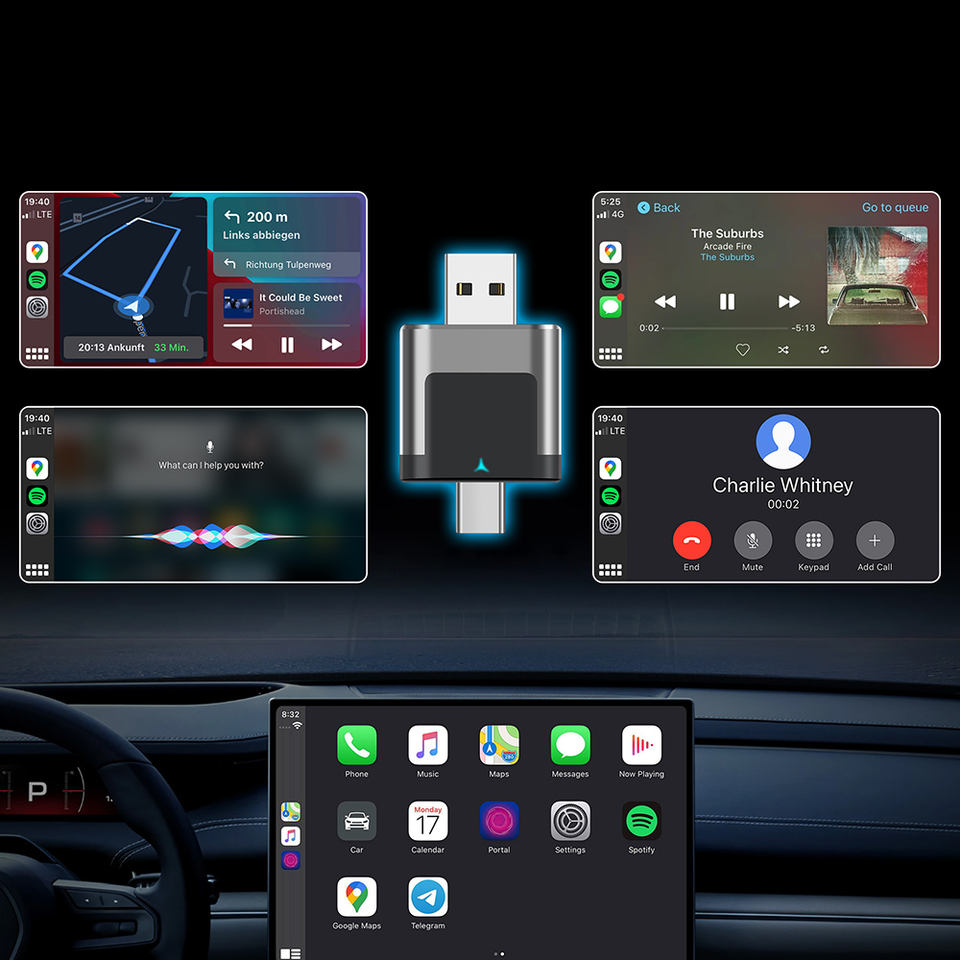Viewport: 960px width, 960px height.
Task: Open Settings in the call screen sidebar
Action: tap(610, 523)
